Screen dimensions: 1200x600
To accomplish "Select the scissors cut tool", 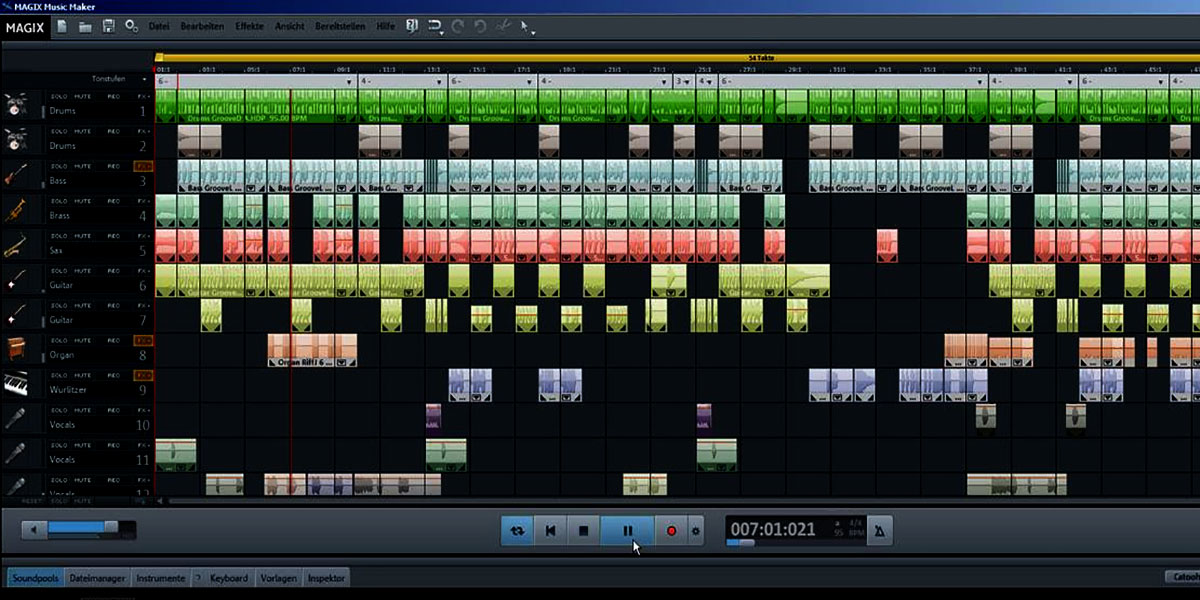I will coord(505,26).
